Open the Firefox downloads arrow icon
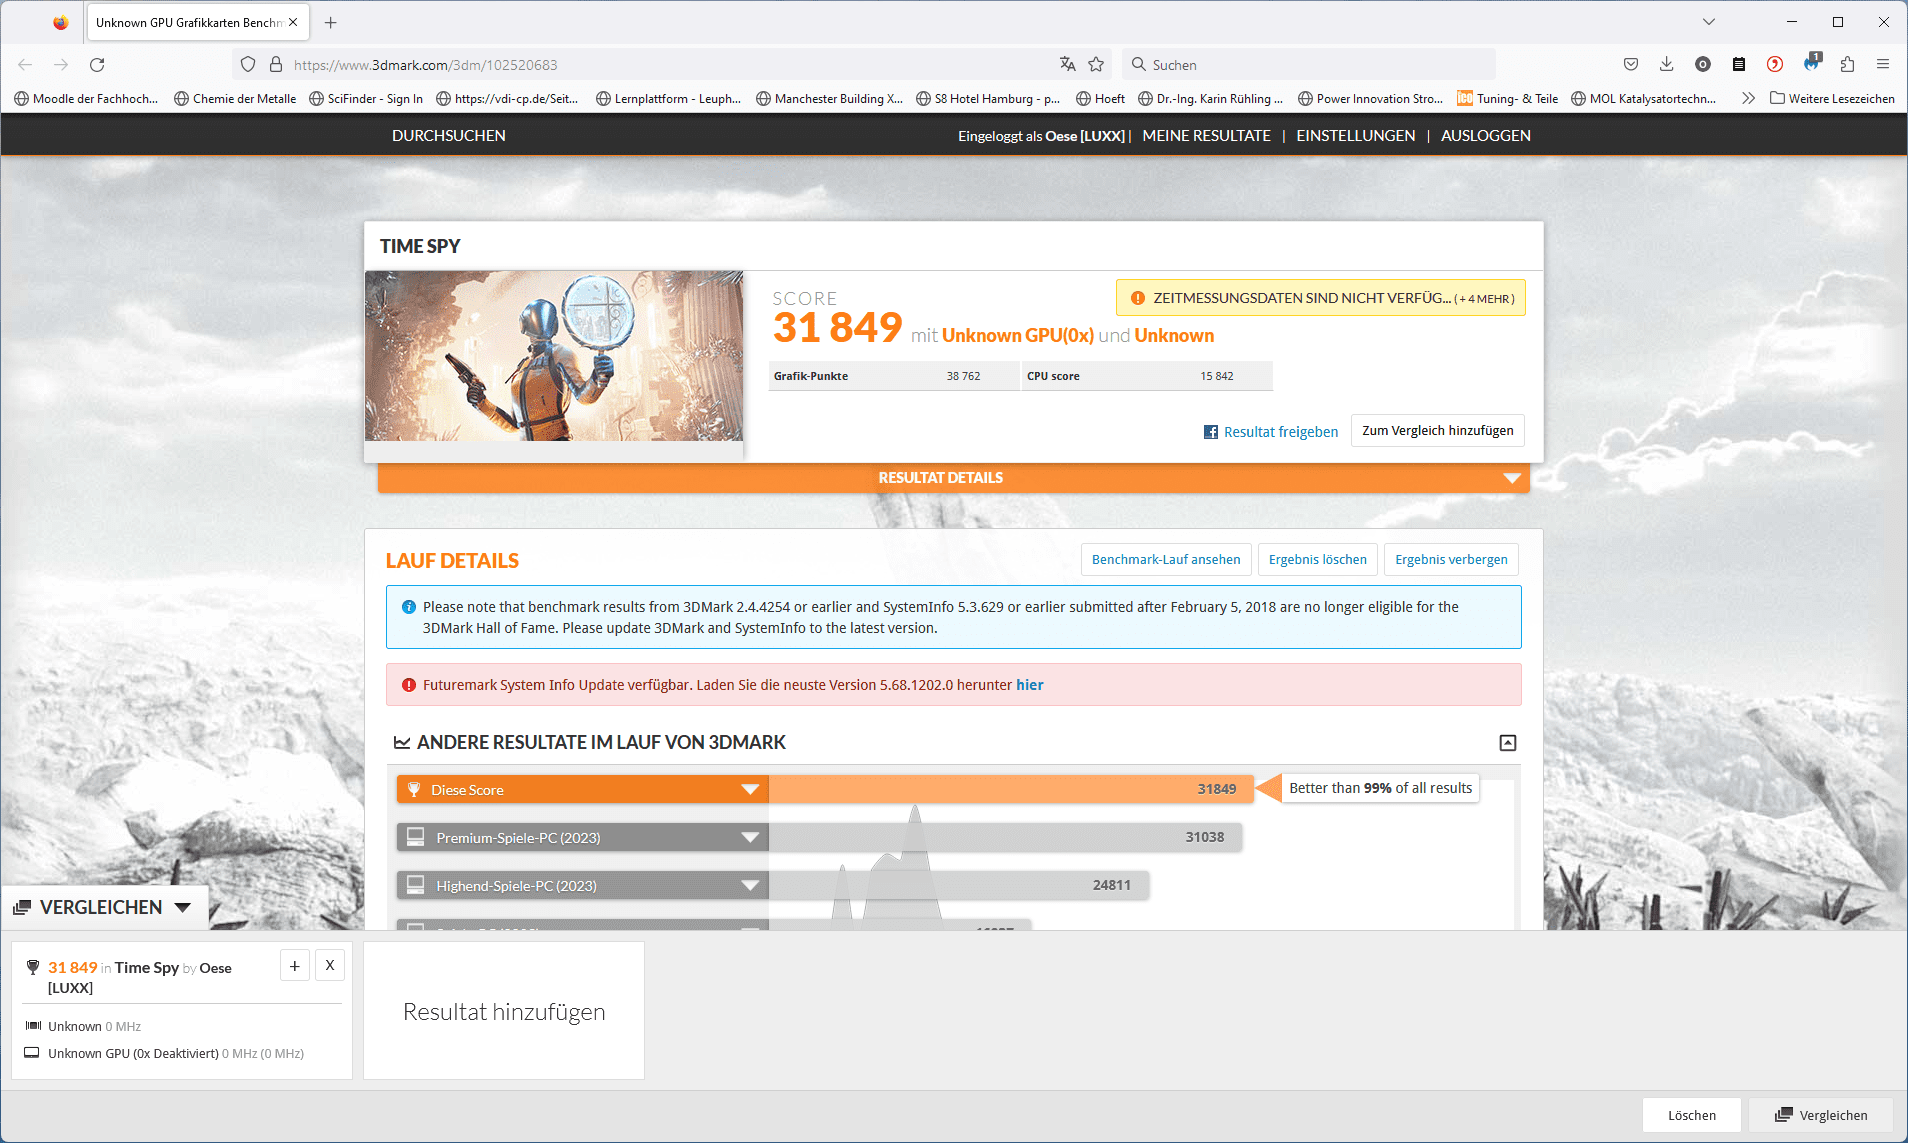1908x1143 pixels. [x=1666, y=64]
